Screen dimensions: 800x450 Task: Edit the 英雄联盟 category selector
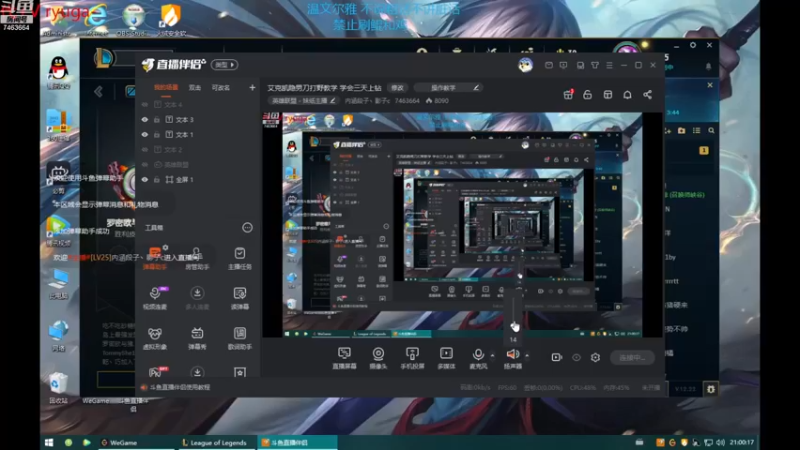[303, 101]
